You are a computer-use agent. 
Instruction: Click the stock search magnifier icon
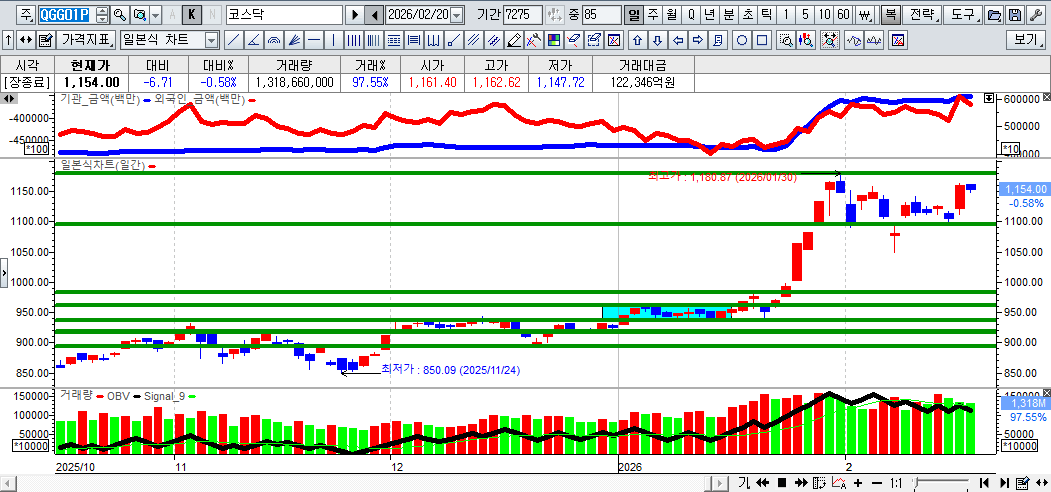(x=119, y=15)
